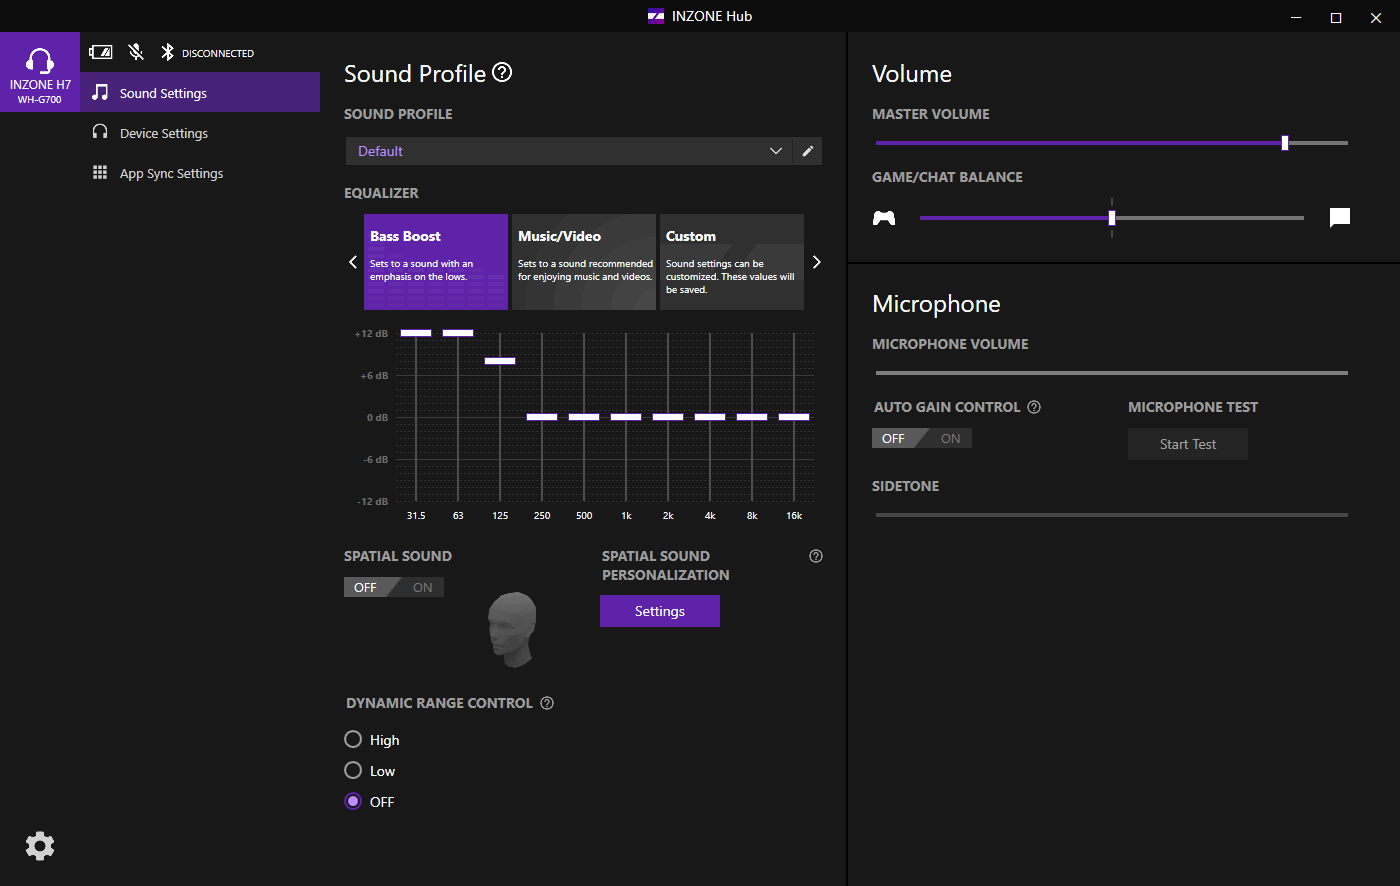Click the muted microphone status icon
The width and height of the screenshot is (1400, 886).
pos(136,52)
